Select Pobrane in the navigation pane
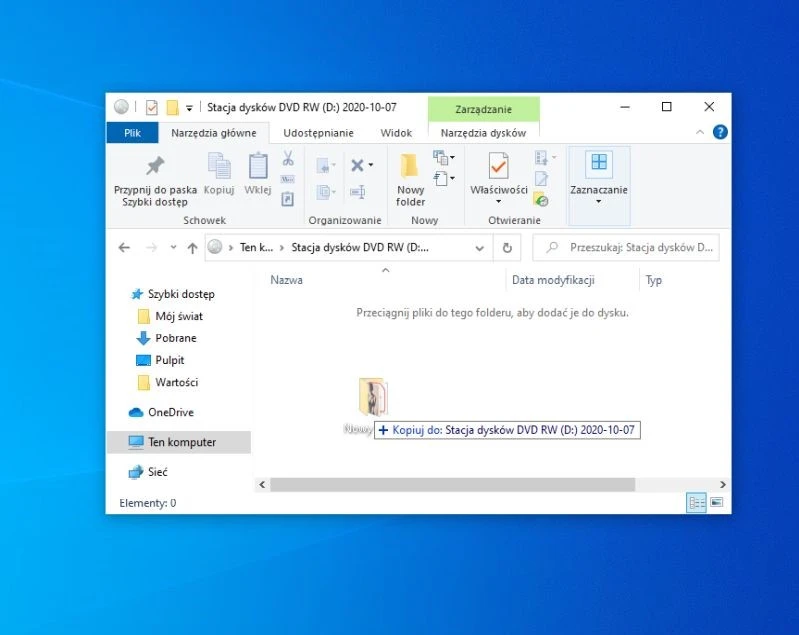Image resolution: width=799 pixels, height=635 pixels. pos(175,338)
